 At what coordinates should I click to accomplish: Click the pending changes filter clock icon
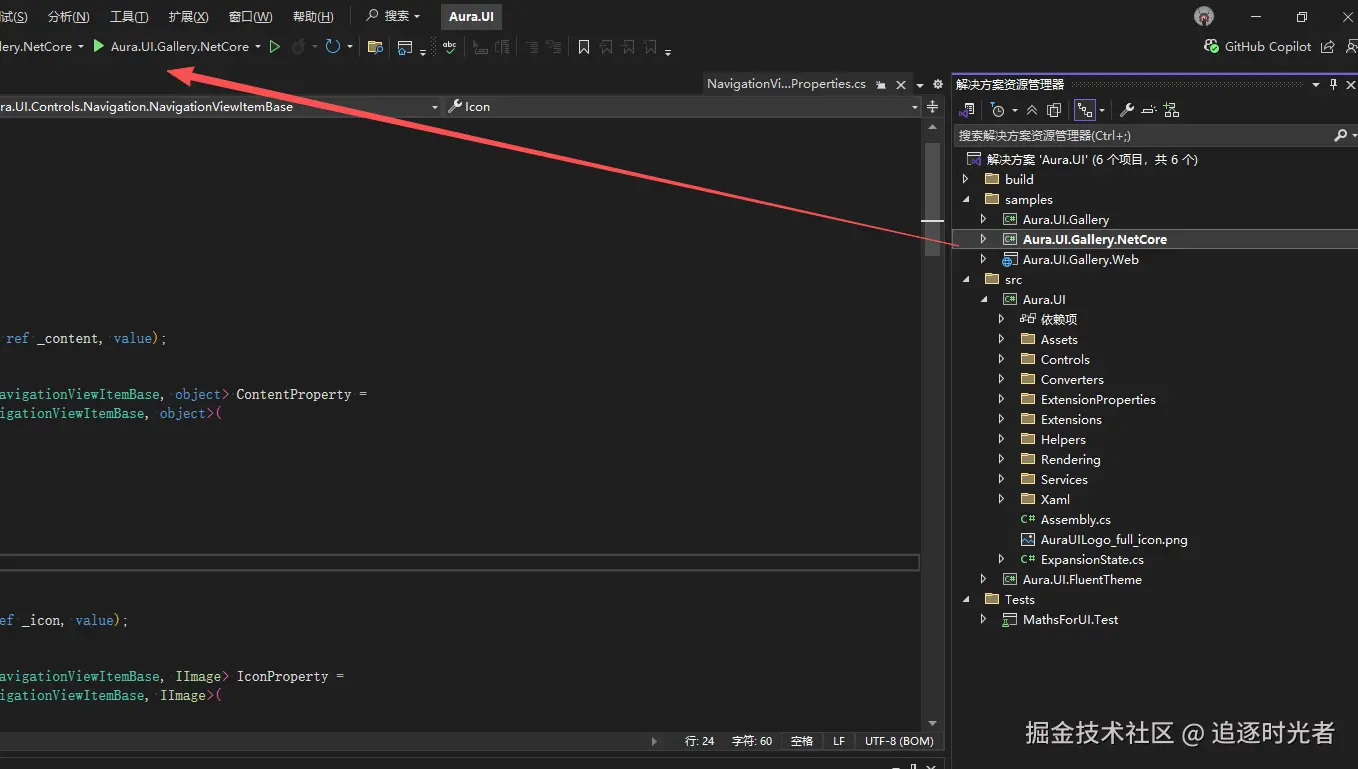[x=997, y=110]
